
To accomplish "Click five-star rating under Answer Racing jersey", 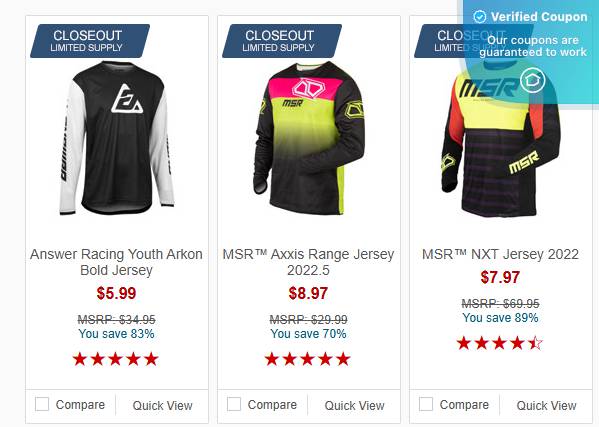I will (x=116, y=359).
